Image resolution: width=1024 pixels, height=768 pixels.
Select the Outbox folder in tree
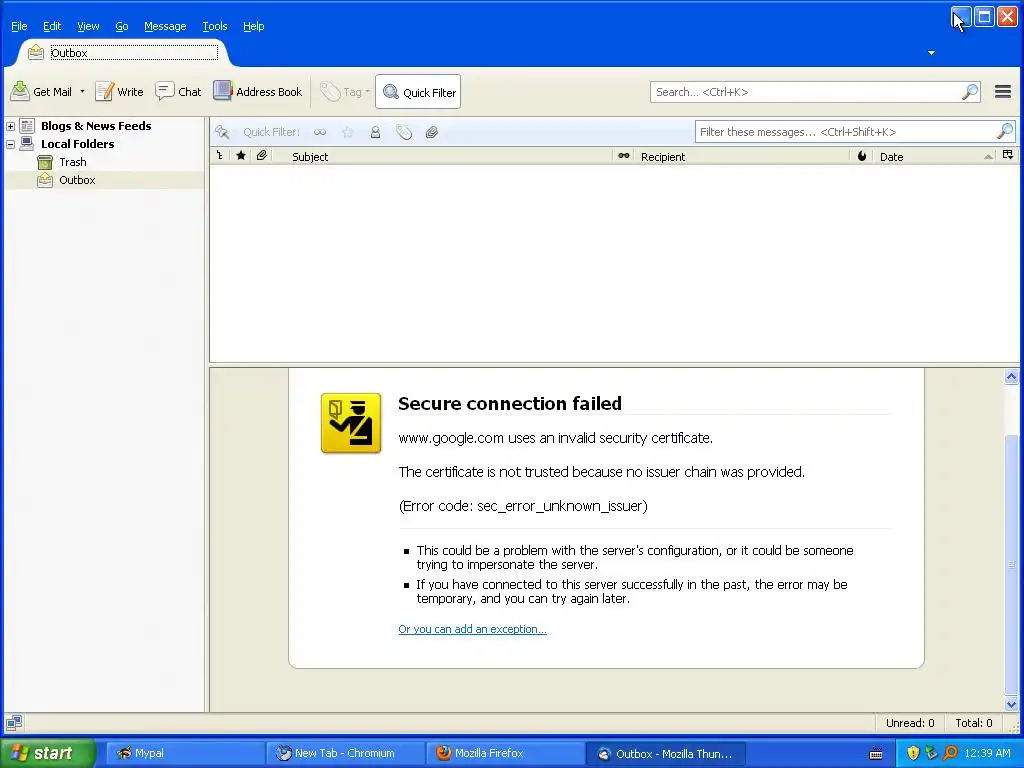click(x=77, y=180)
